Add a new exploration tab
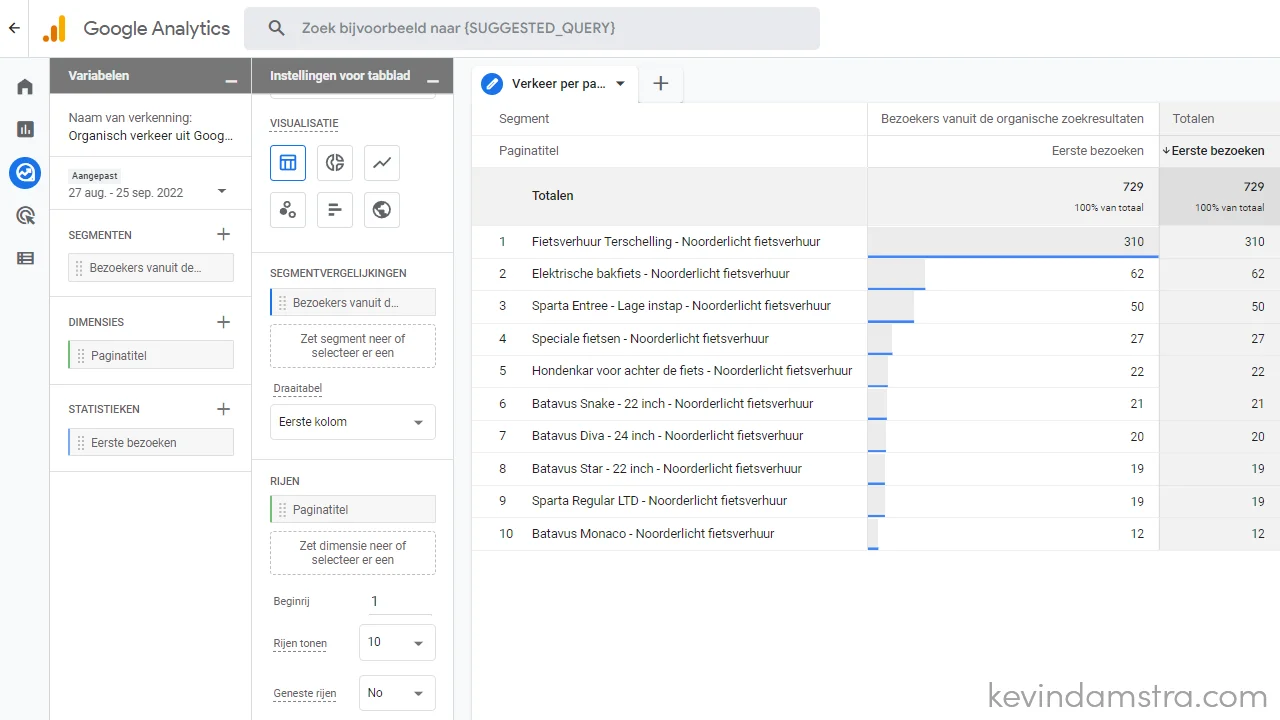 click(x=660, y=84)
